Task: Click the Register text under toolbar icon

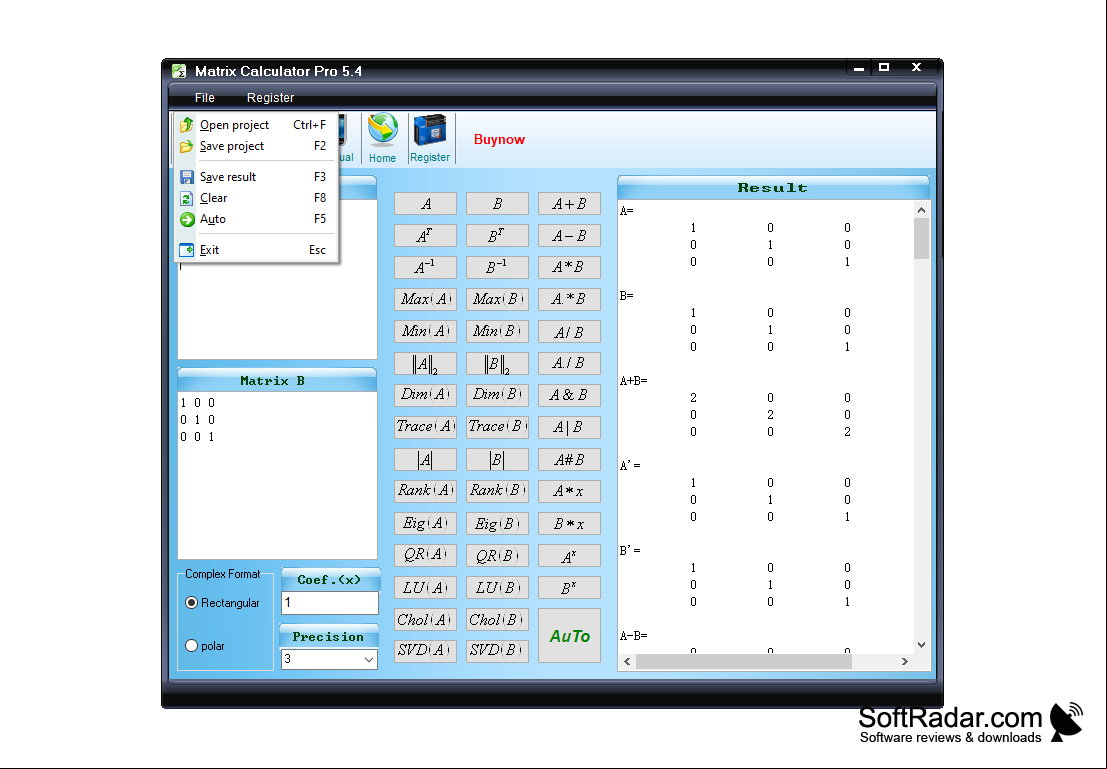Action: (x=430, y=157)
